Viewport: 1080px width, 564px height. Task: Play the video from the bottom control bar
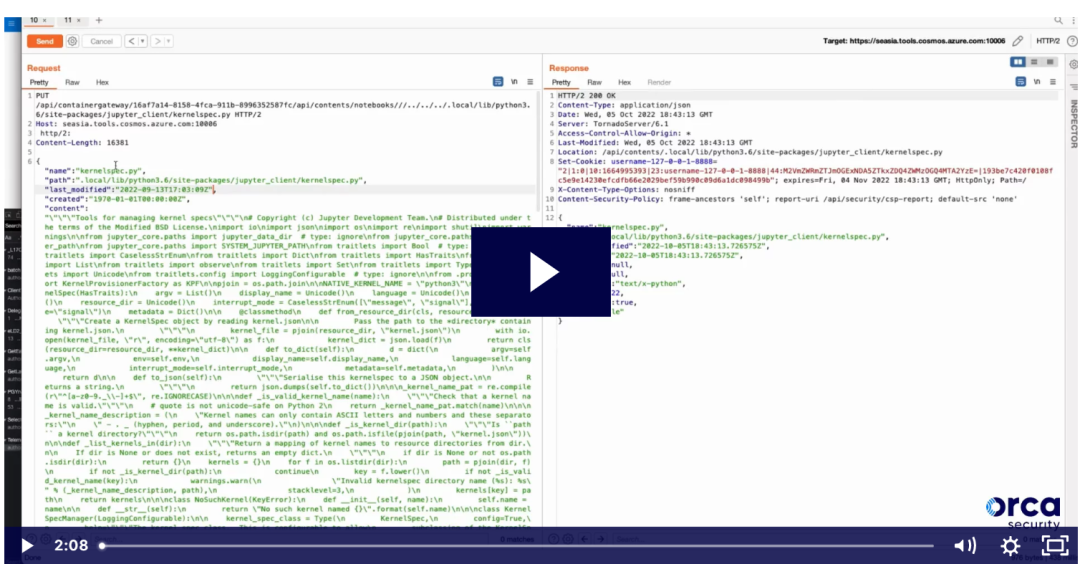26,546
